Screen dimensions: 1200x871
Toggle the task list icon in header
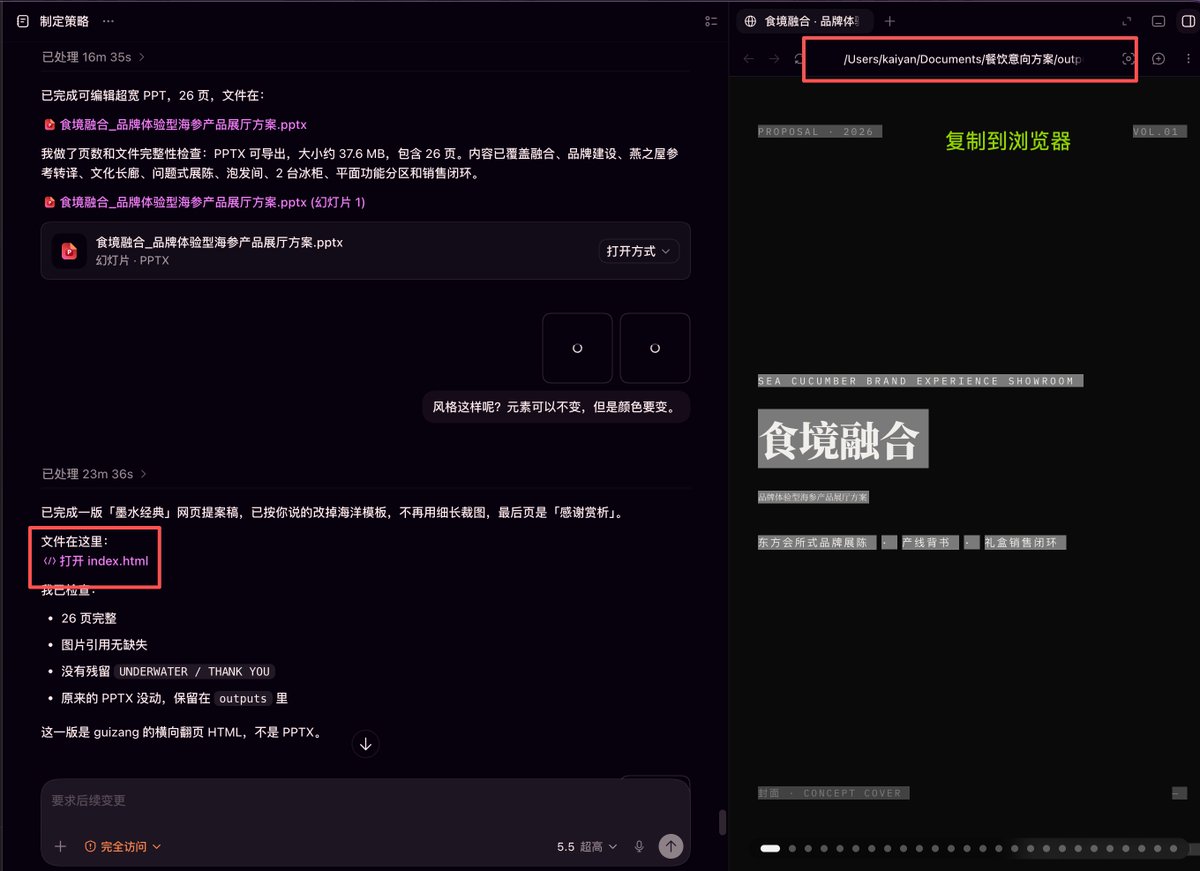pos(711,21)
